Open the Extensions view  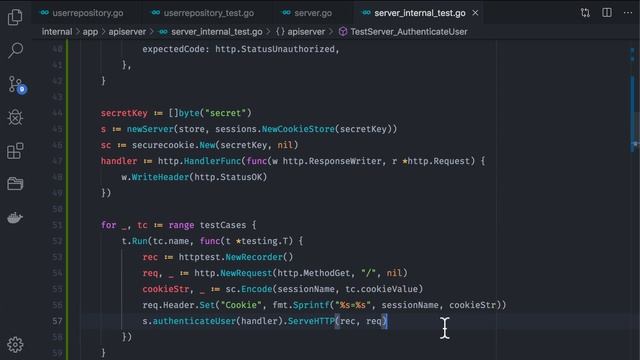pos(15,151)
